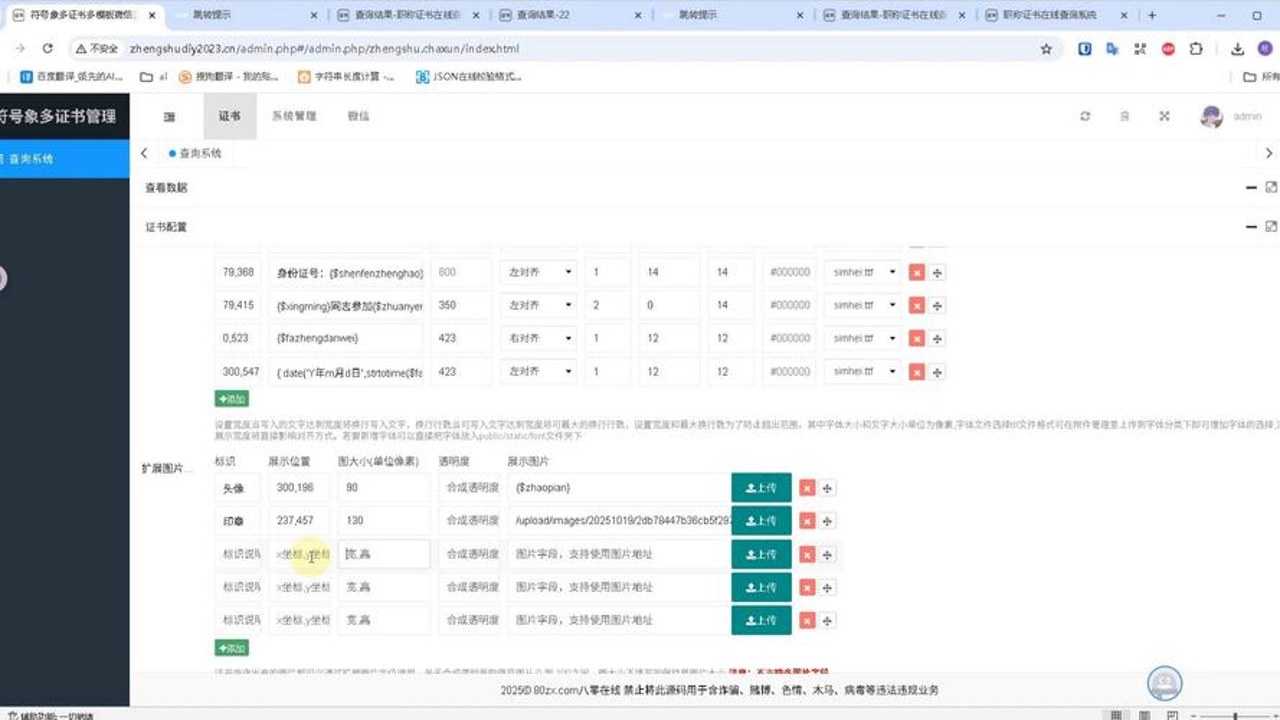Open the 微信 top menu item
The width and height of the screenshot is (1280, 720).
coord(358,116)
